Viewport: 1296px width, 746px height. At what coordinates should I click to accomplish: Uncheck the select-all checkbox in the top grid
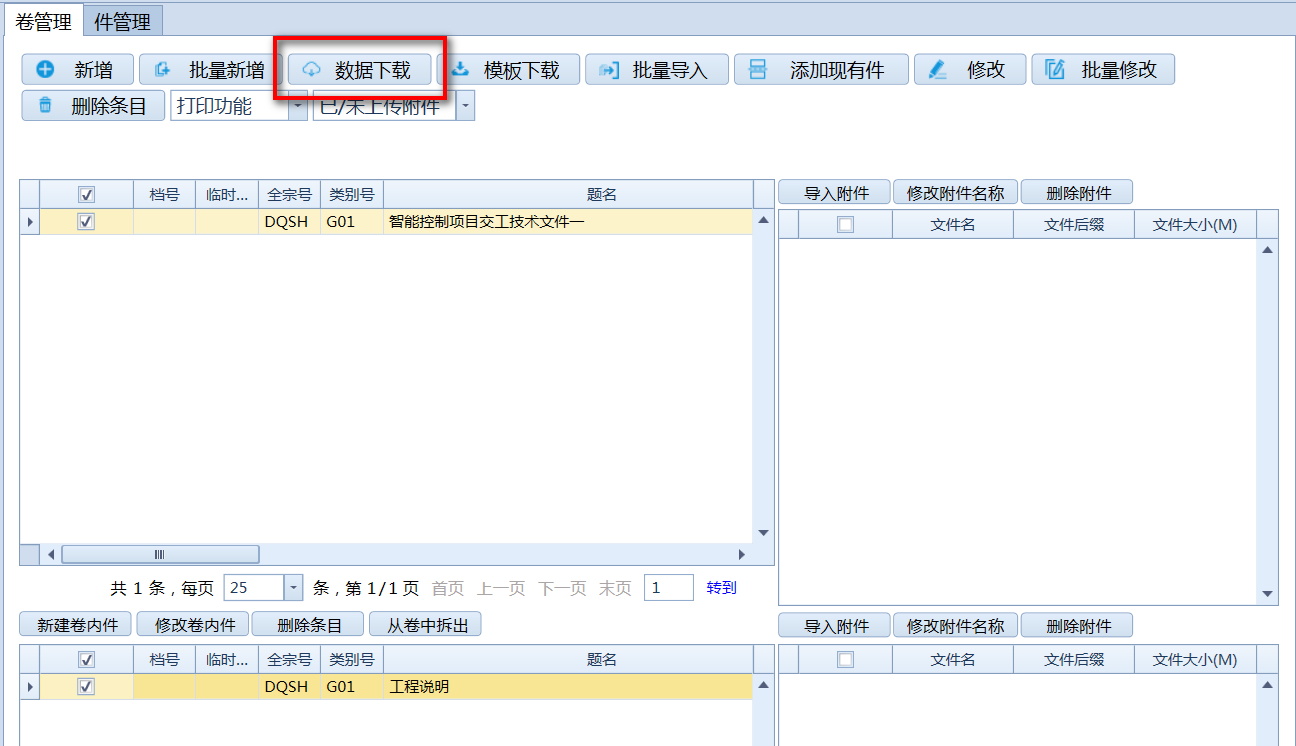85,193
